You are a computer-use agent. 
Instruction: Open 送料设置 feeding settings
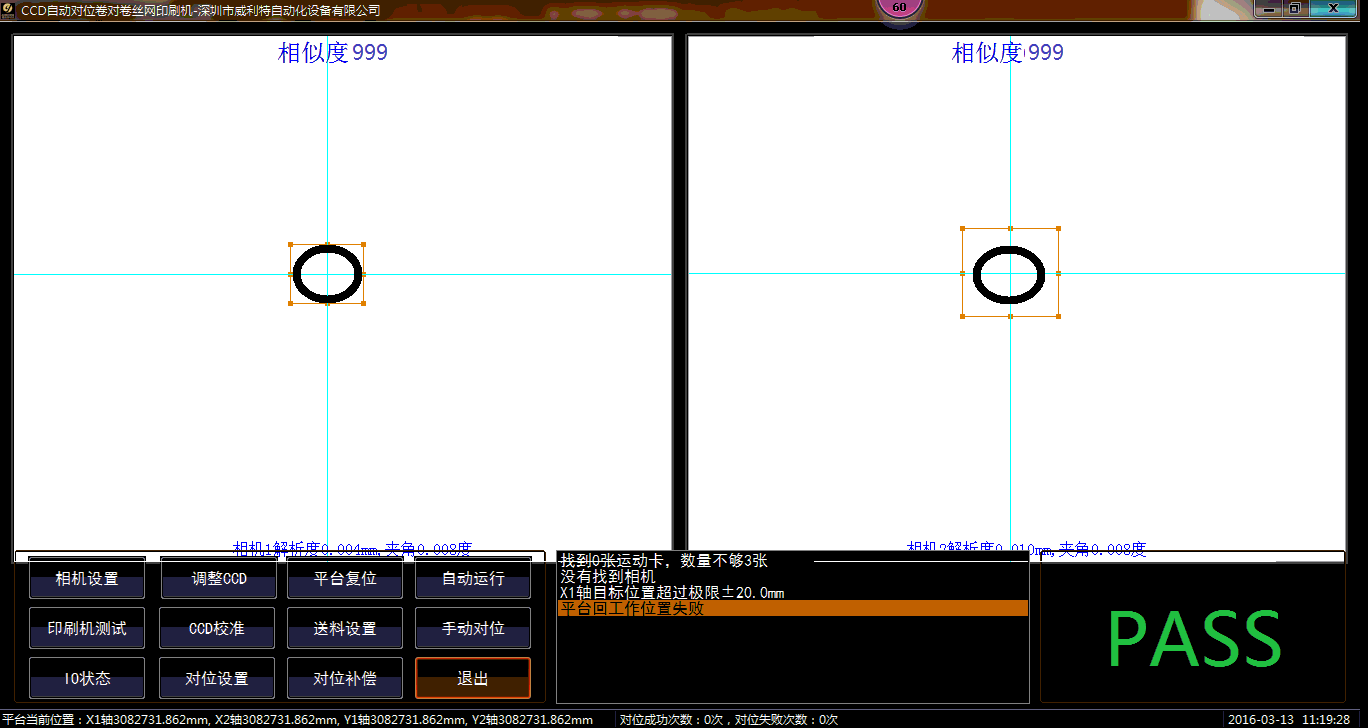(x=345, y=628)
